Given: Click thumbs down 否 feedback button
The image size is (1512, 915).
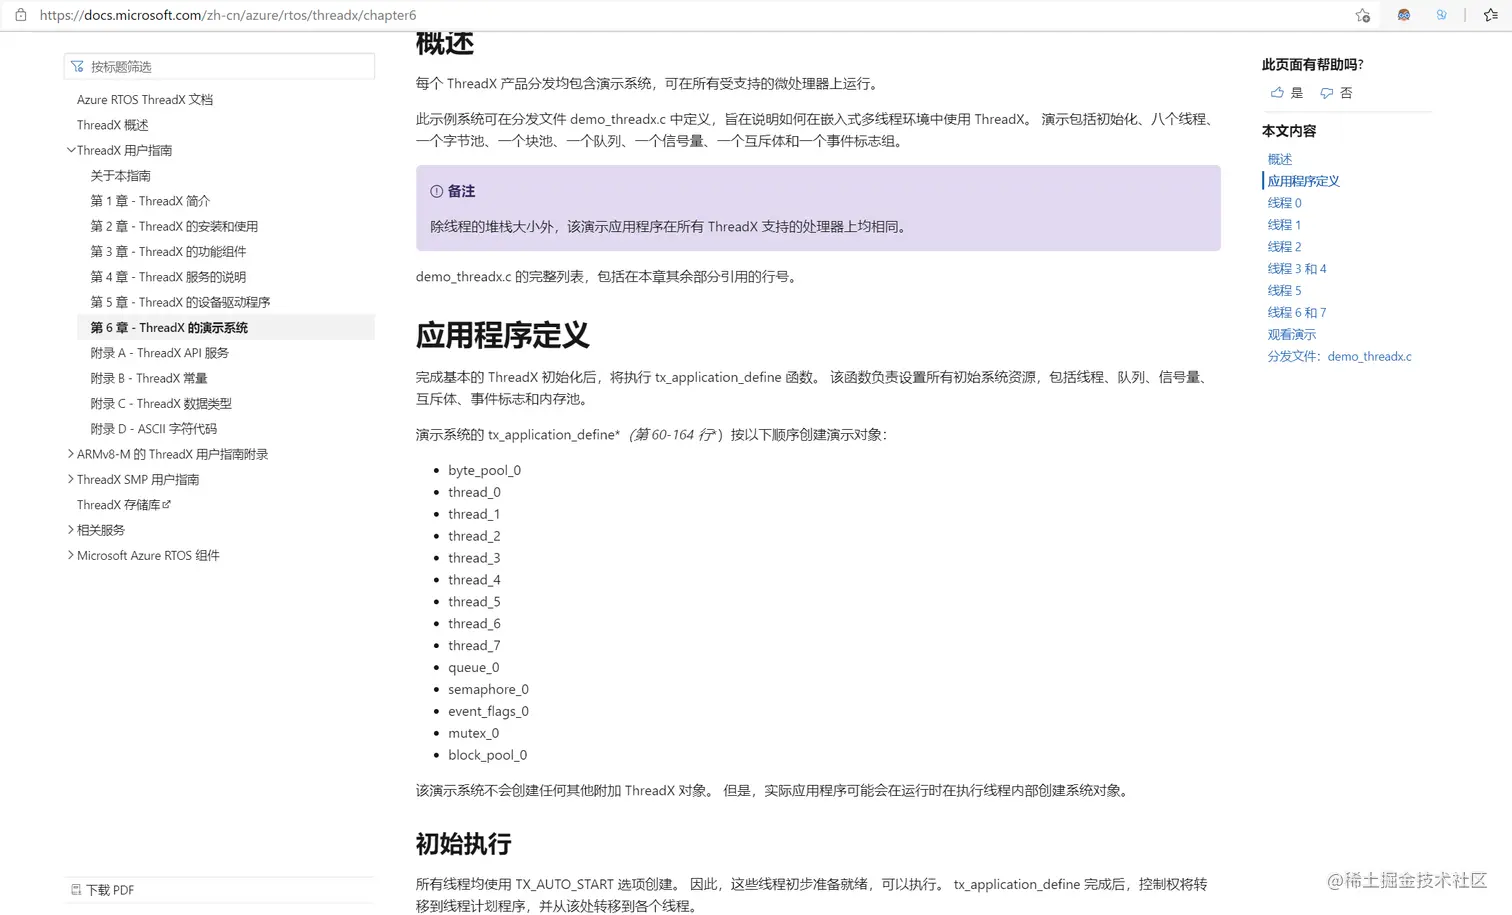Looking at the screenshot, I should (1336, 93).
